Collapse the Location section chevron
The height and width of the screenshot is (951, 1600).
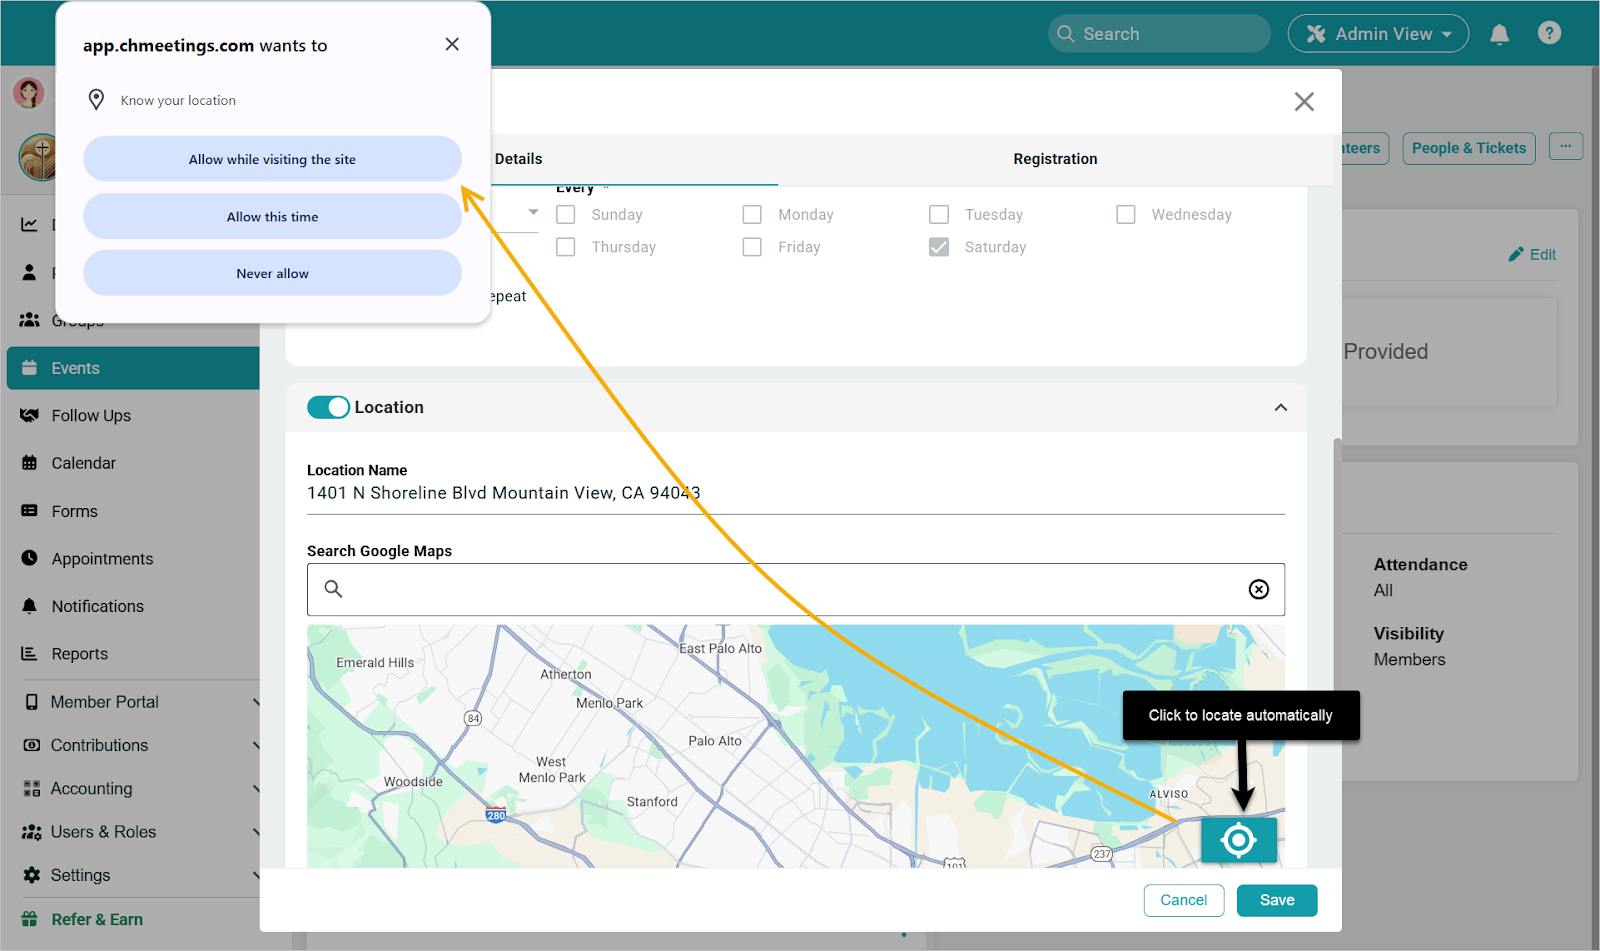(1280, 408)
